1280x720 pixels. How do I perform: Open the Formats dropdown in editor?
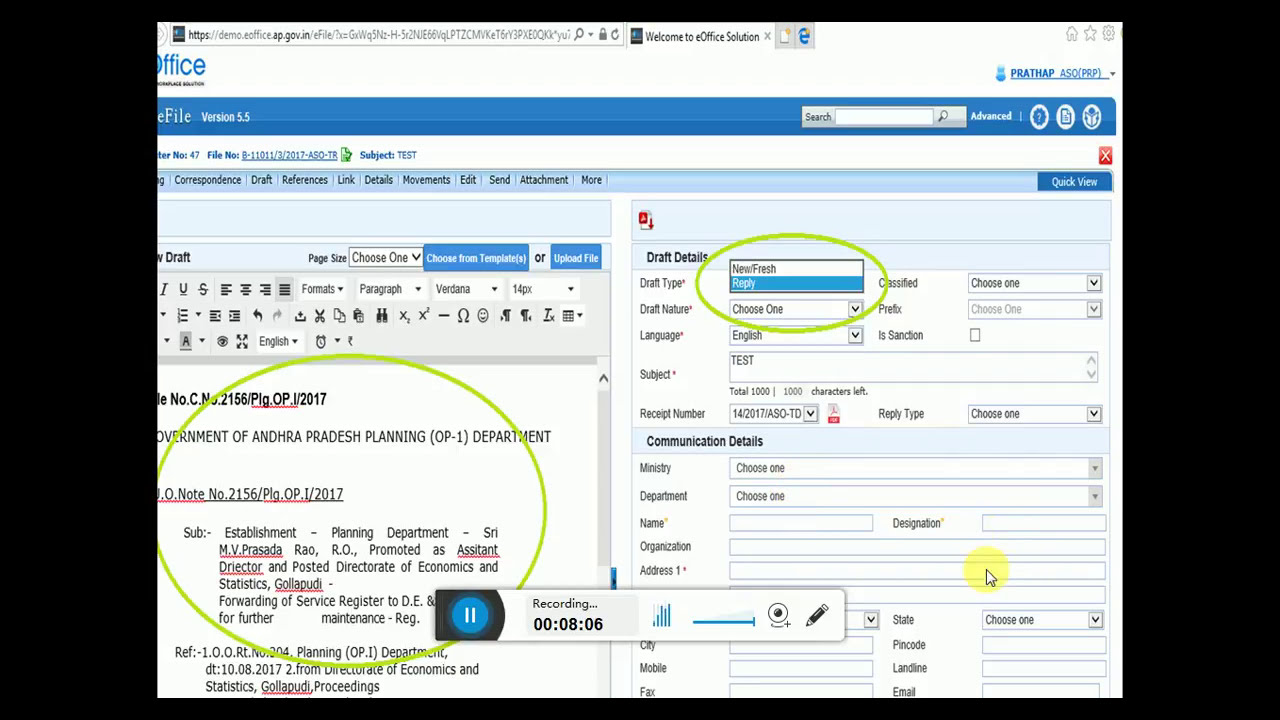322,289
